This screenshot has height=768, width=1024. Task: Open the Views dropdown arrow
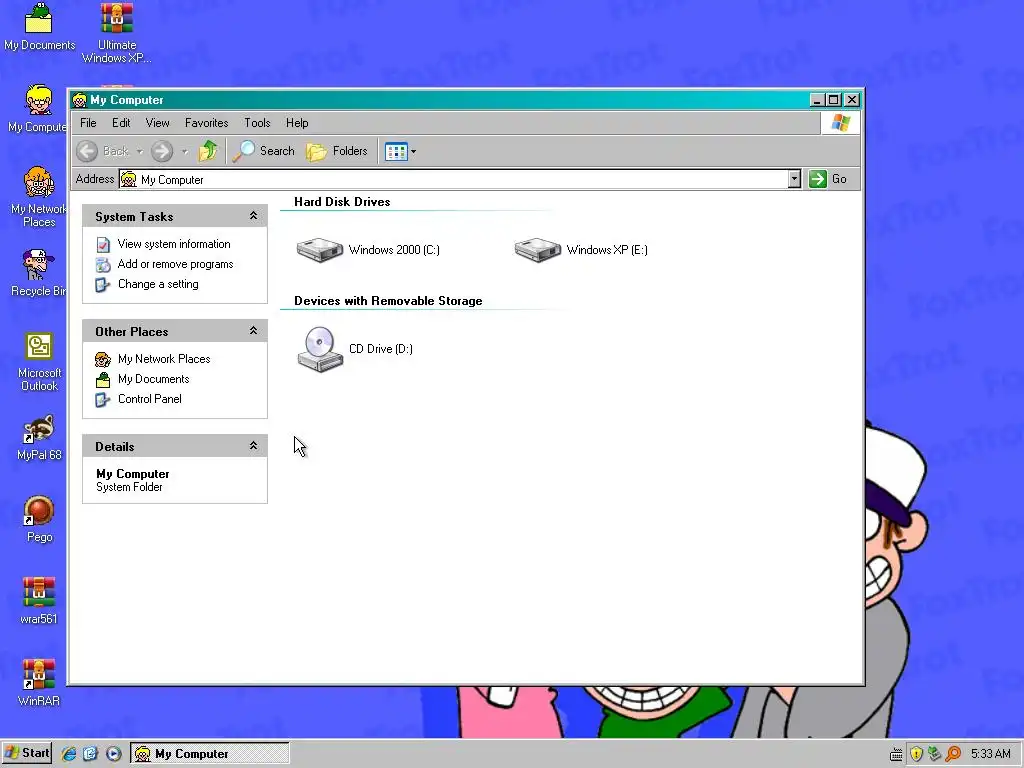coord(413,152)
